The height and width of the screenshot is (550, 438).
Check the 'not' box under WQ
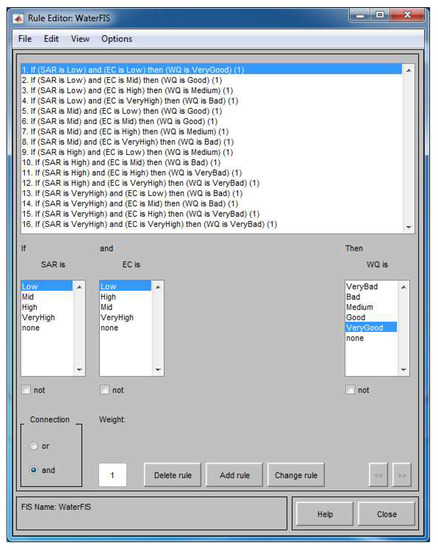click(350, 390)
